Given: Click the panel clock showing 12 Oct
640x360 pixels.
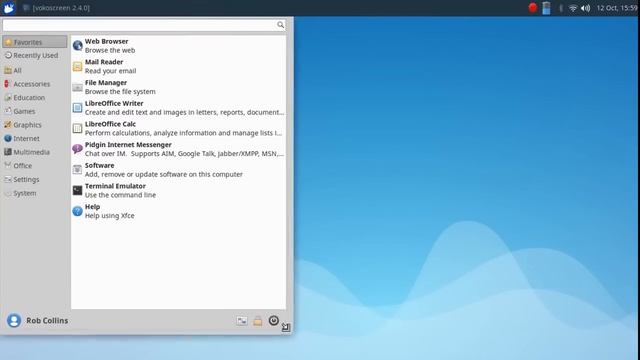Looking at the screenshot, I should pyautogui.click(x=617, y=8).
